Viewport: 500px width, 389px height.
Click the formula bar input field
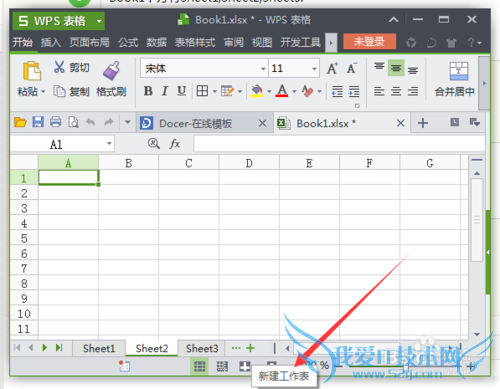(339, 144)
